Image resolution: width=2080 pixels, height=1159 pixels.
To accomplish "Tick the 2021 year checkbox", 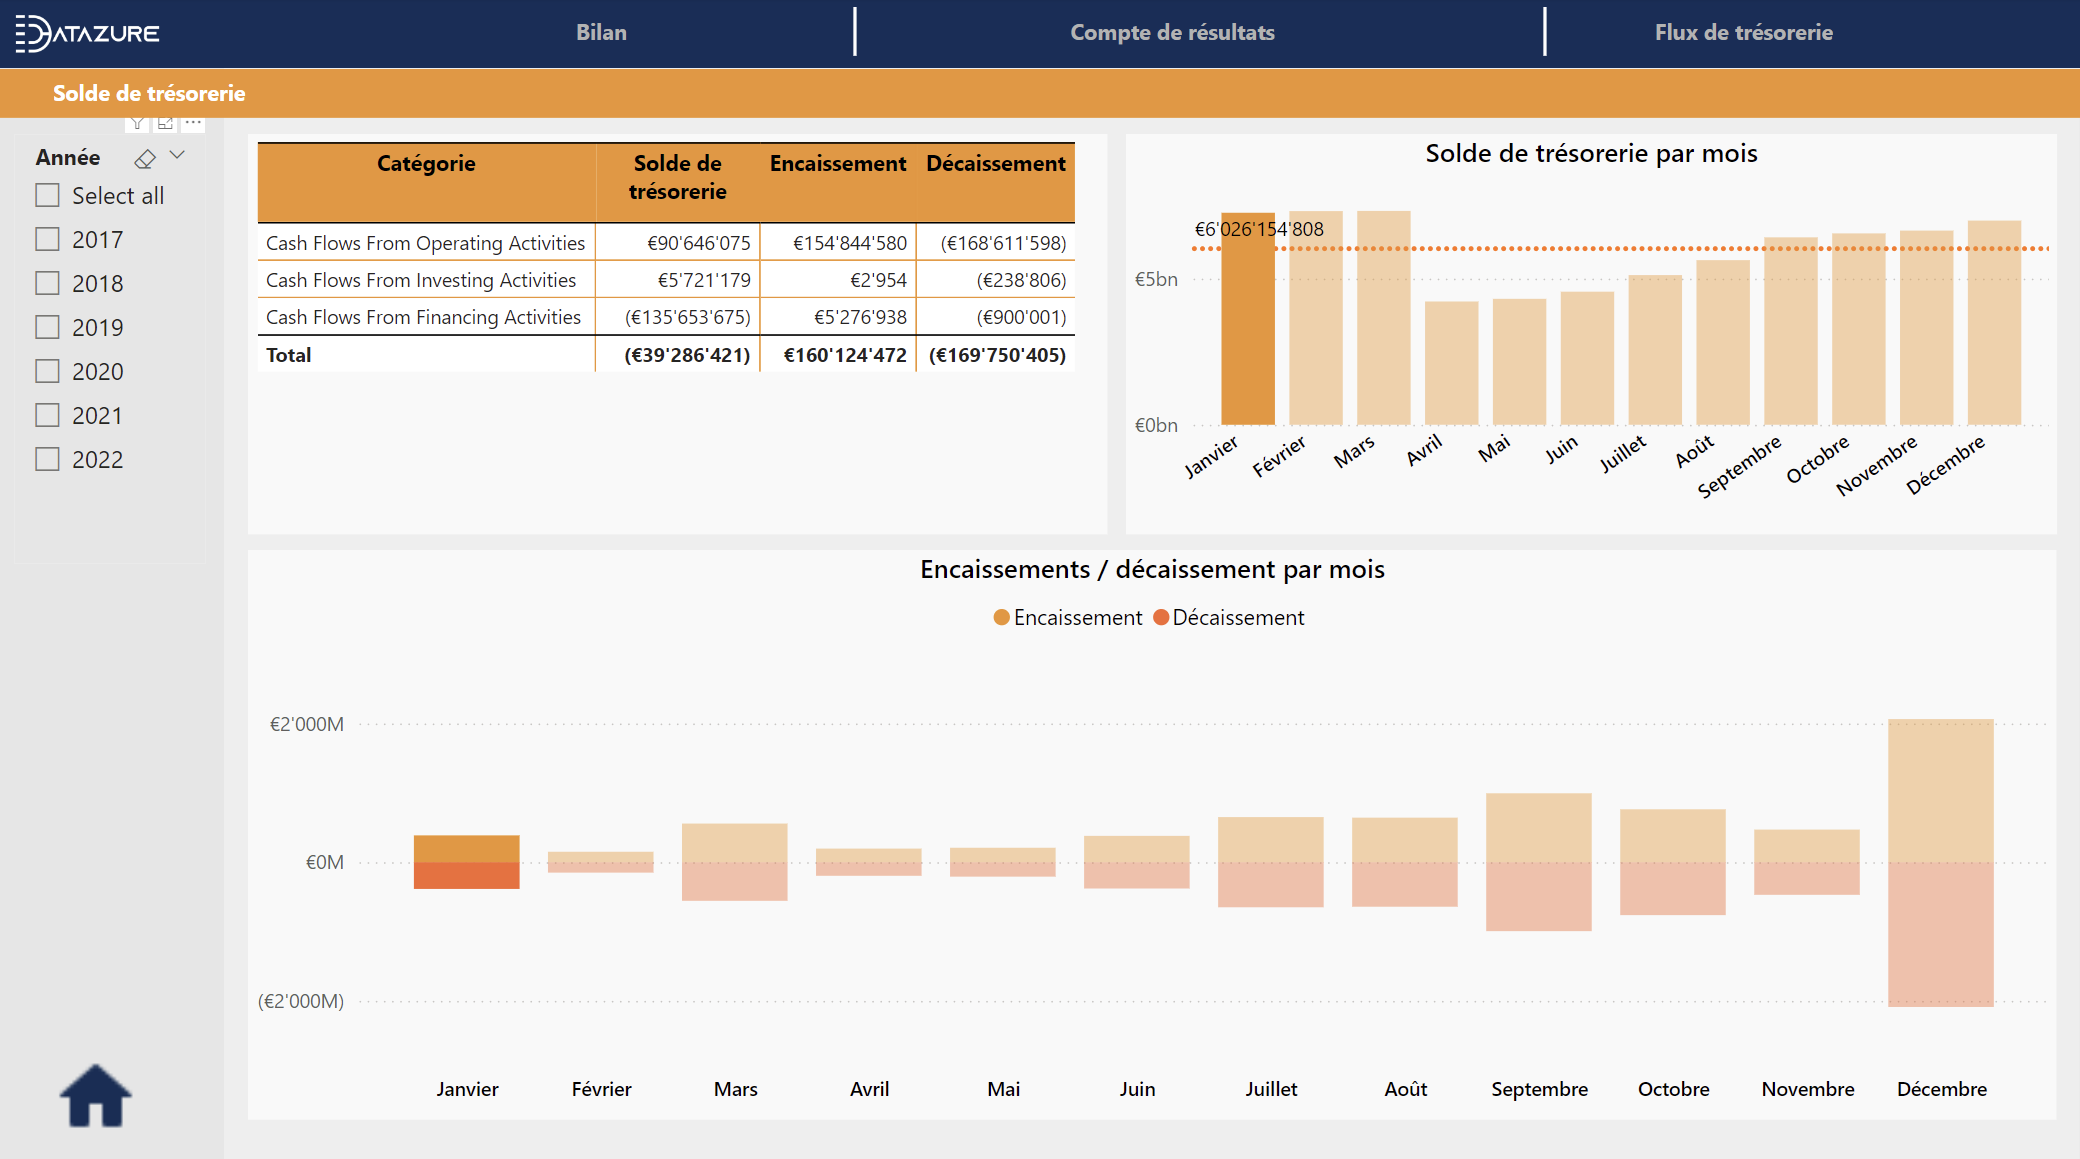I will tap(47, 415).
